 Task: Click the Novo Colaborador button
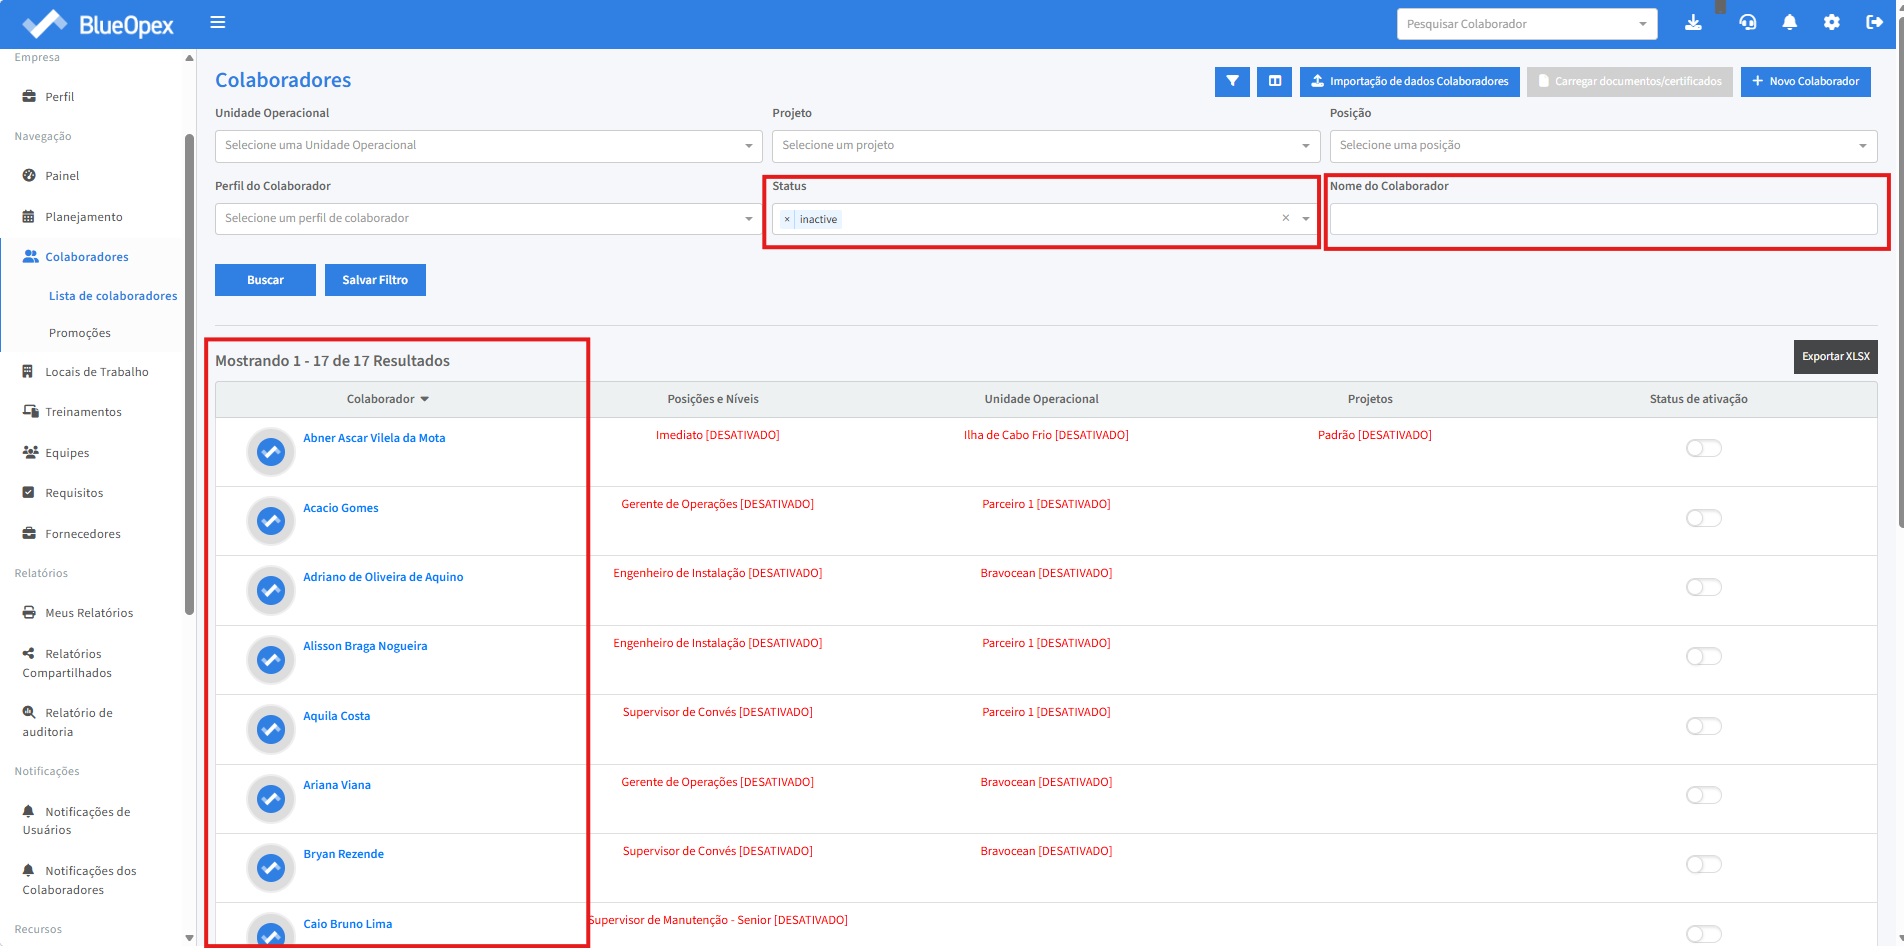(1806, 82)
